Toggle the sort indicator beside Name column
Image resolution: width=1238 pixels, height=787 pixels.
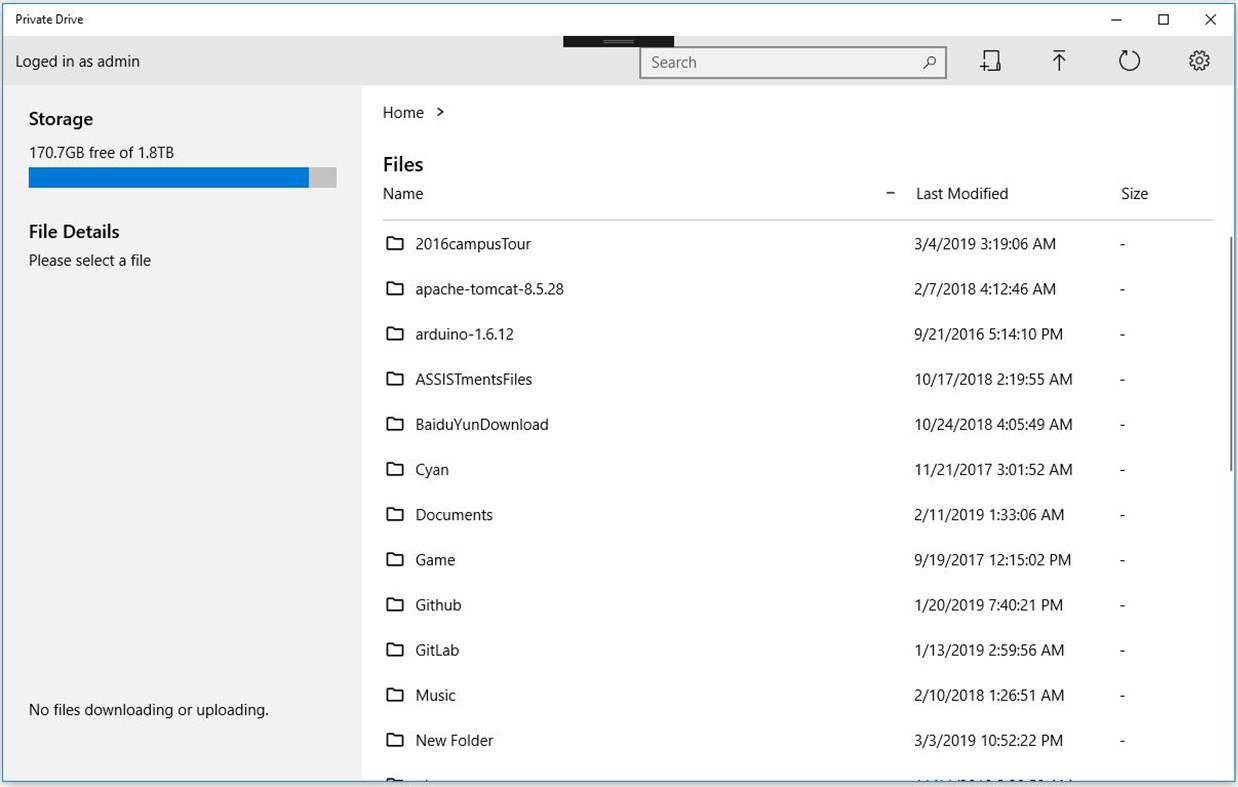click(x=890, y=194)
